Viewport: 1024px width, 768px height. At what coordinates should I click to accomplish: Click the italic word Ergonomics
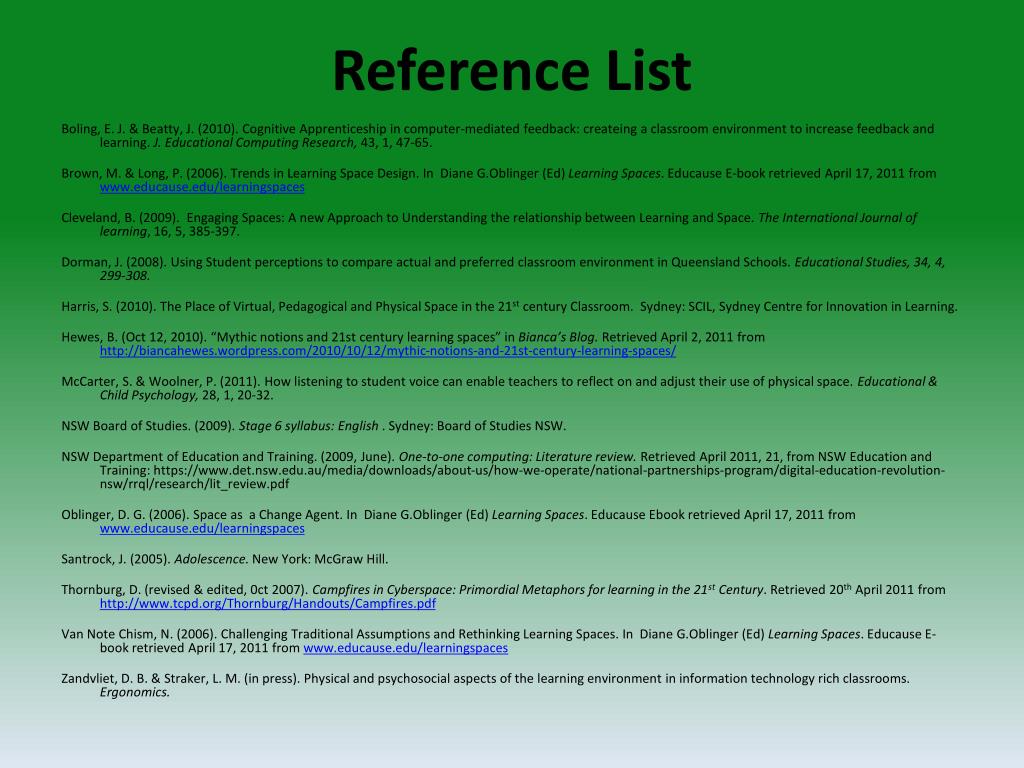[135, 693]
